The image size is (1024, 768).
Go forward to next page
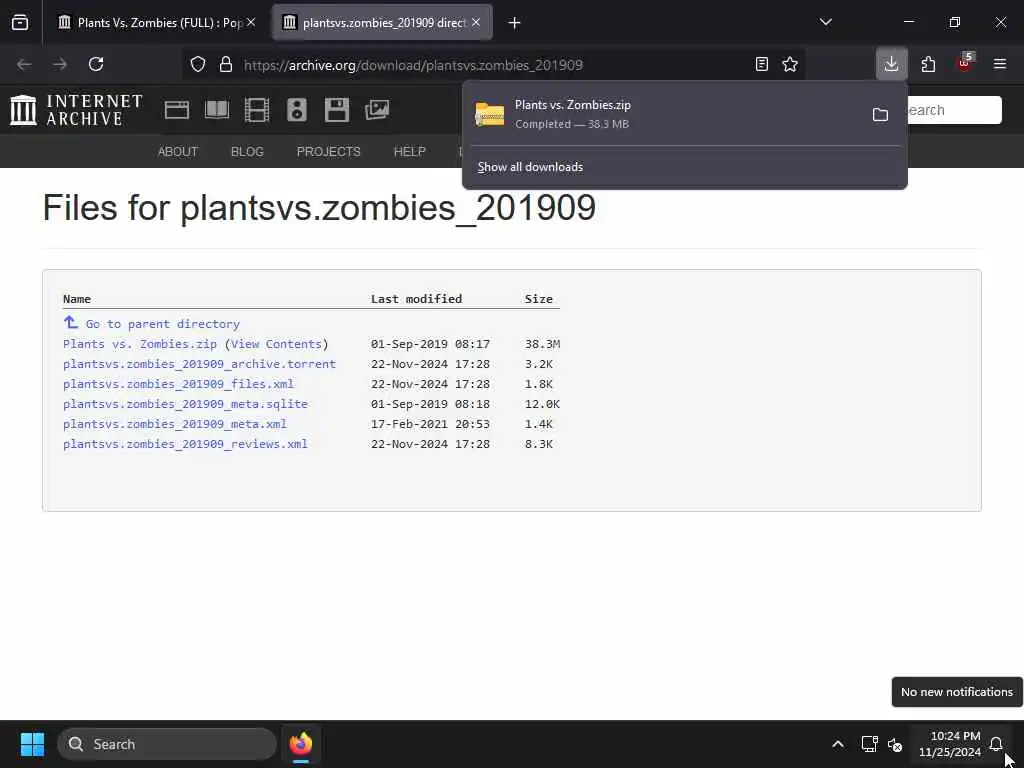point(60,64)
